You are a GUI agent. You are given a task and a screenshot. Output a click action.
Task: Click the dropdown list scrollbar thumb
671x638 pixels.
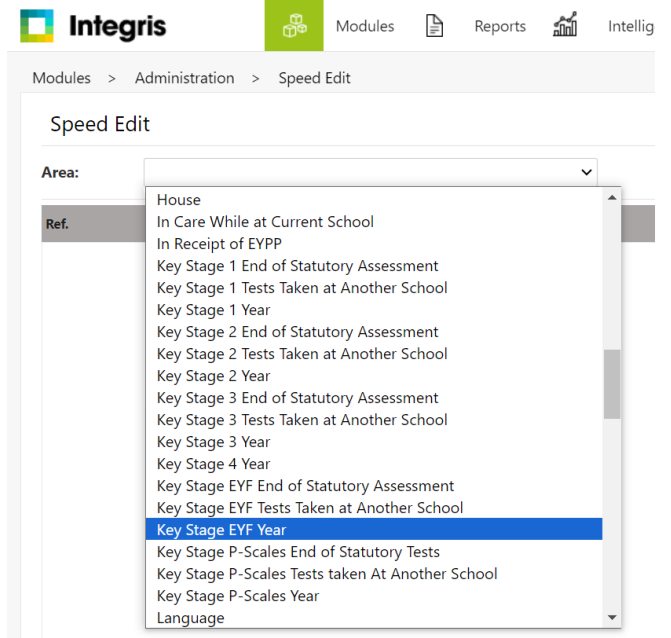click(x=612, y=383)
